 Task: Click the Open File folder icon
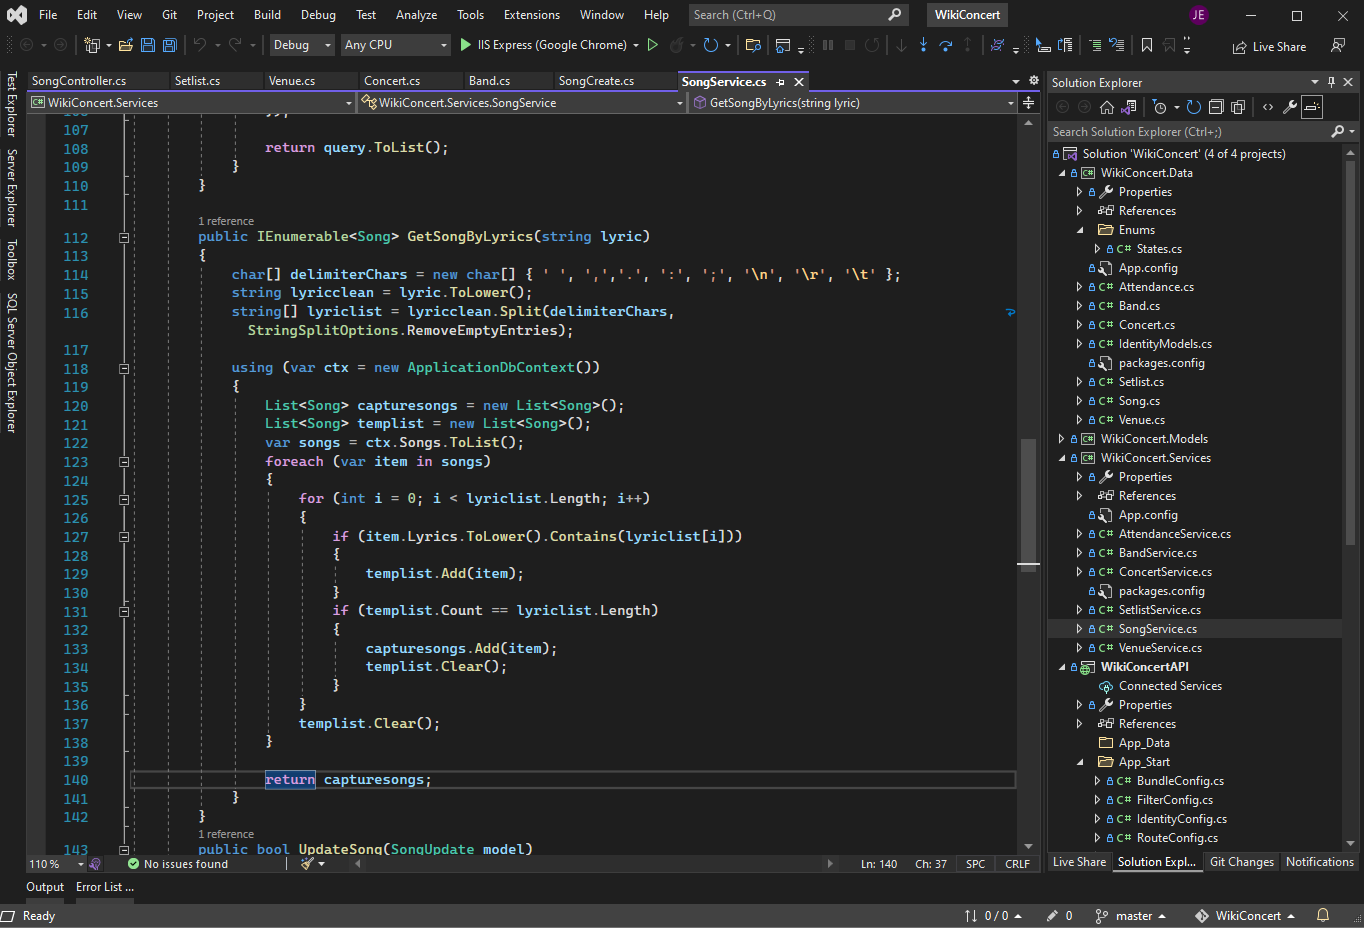pyautogui.click(x=126, y=45)
